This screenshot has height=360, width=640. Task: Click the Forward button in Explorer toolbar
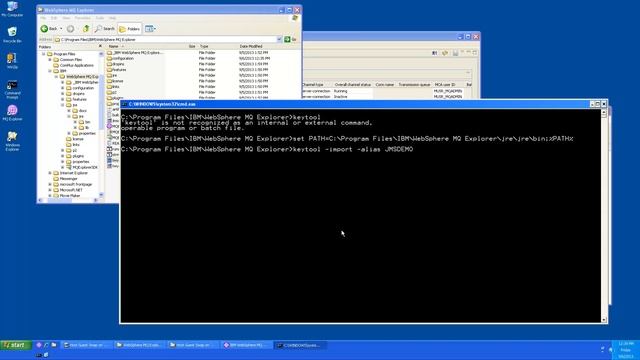(x=71, y=29)
